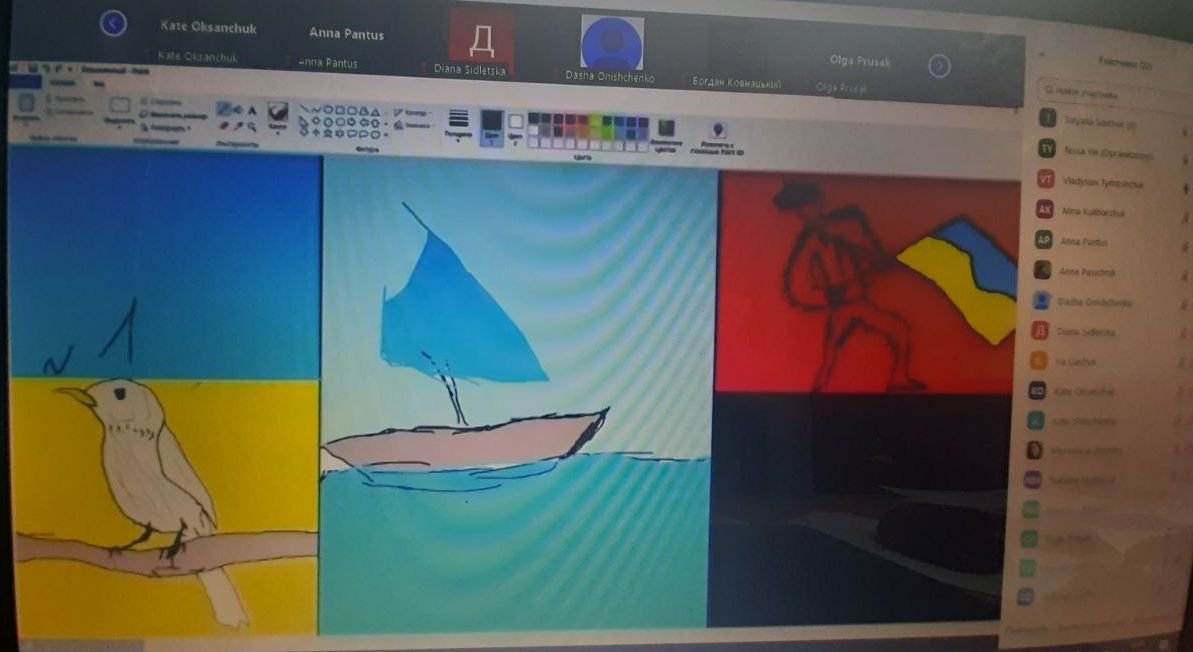This screenshot has width=1193, height=652.
Task: Click TY avatar of Tessa Vin
Action: 1048,149
